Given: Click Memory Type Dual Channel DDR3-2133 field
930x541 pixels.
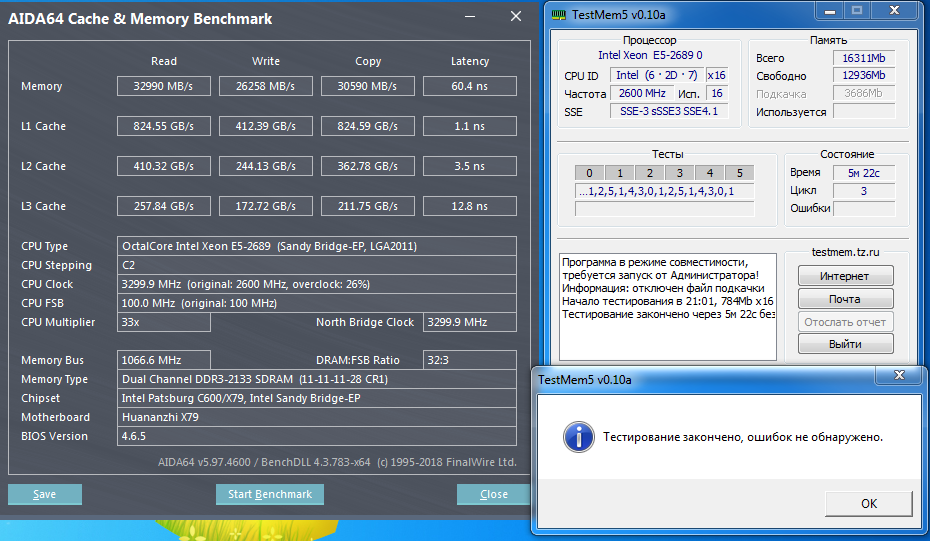Looking at the screenshot, I should (x=317, y=379).
